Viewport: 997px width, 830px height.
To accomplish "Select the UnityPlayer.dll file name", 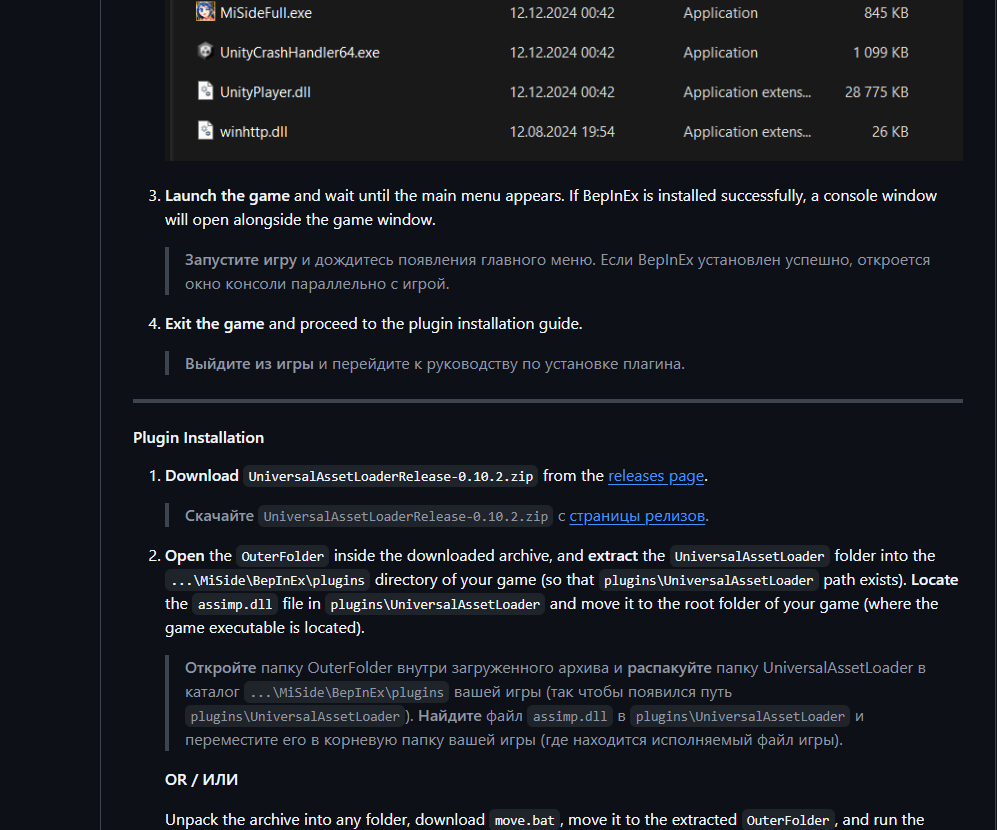I will [265, 92].
